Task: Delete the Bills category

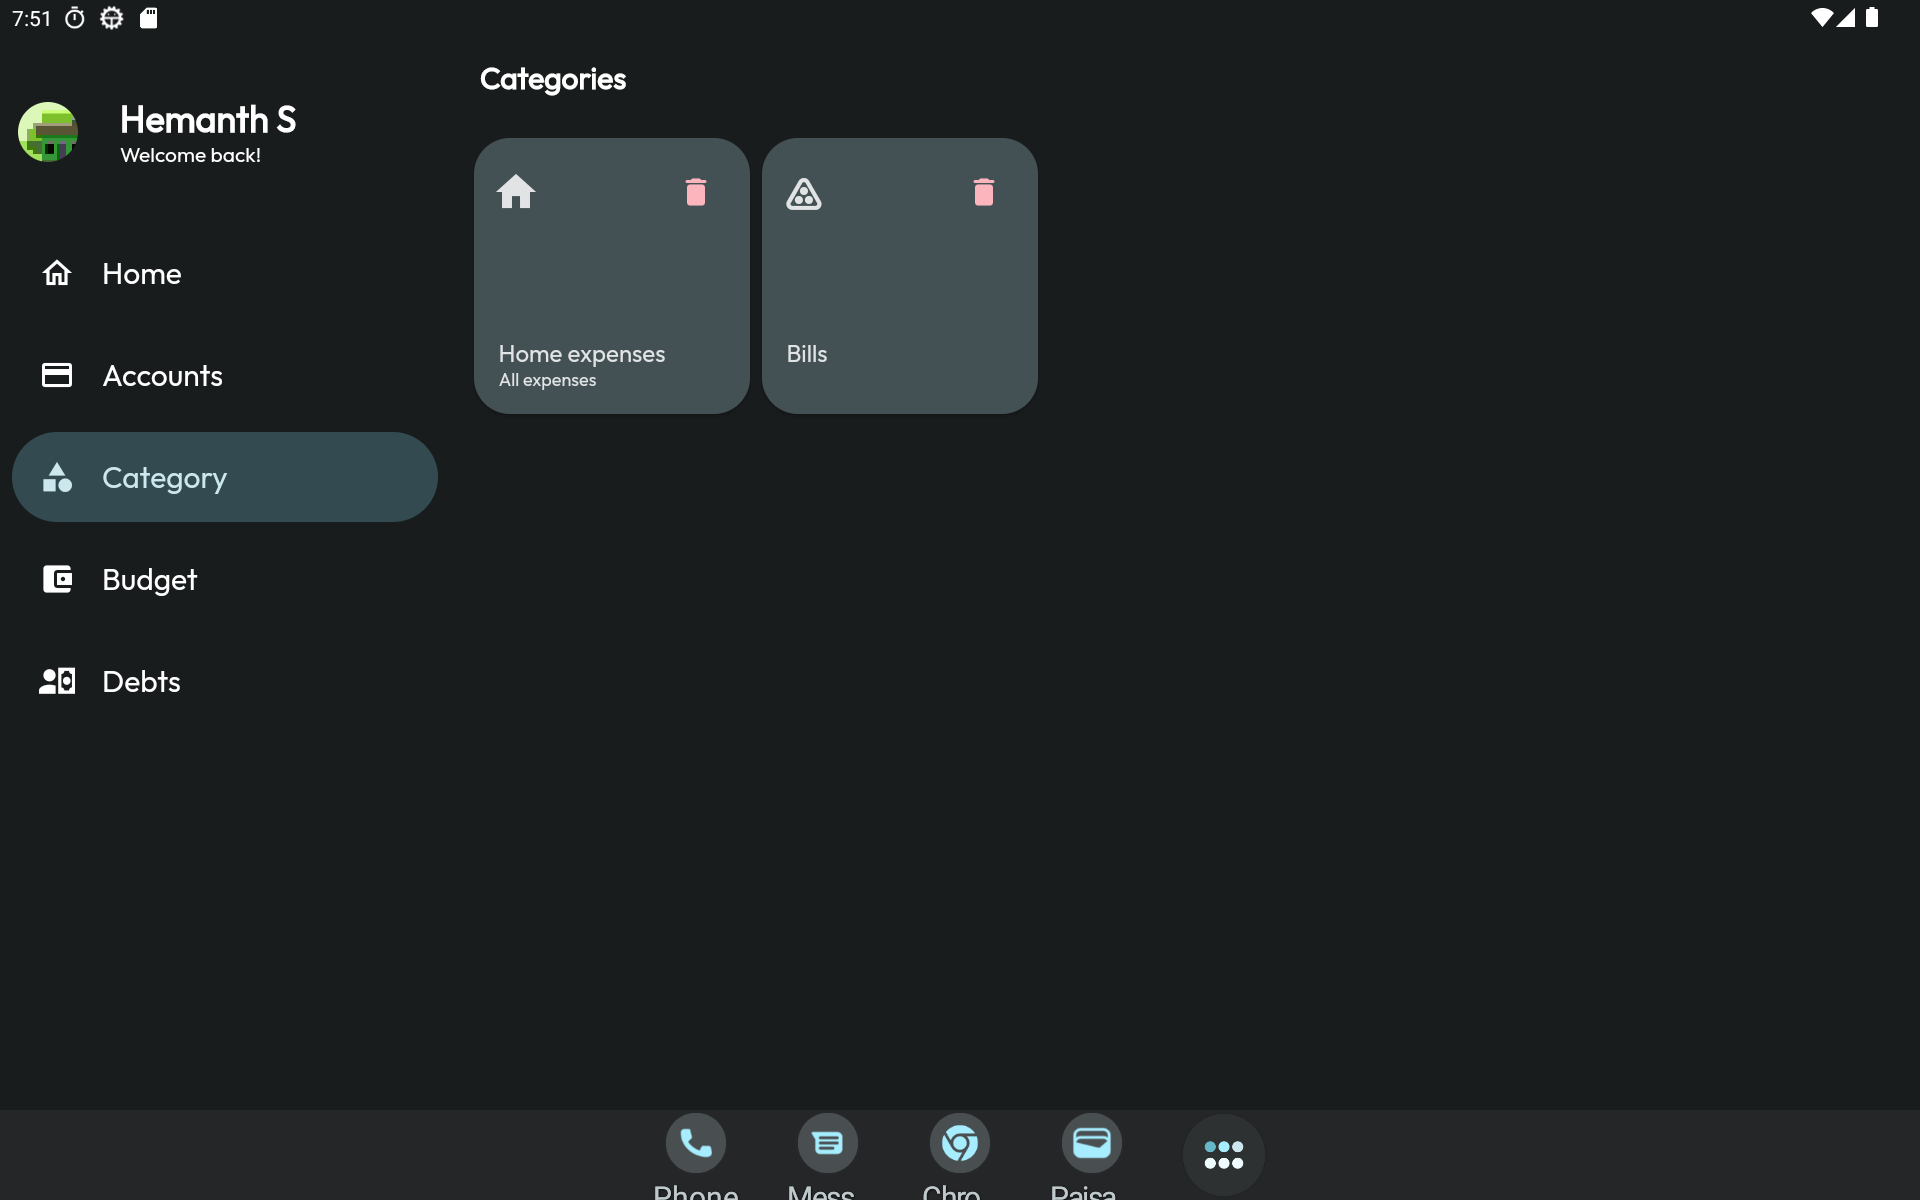Action: pos(984,192)
